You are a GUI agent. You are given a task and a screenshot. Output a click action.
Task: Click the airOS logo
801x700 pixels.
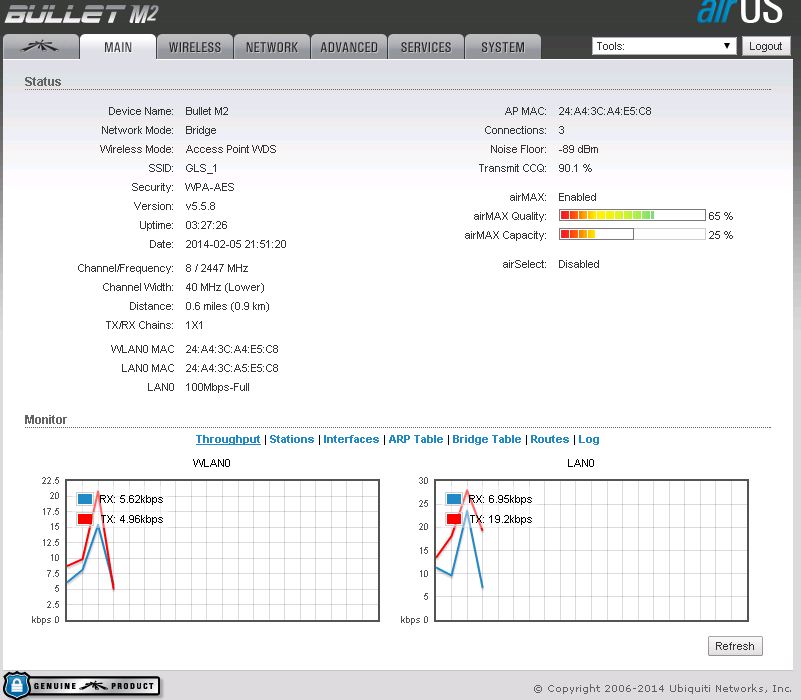coord(740,11)
